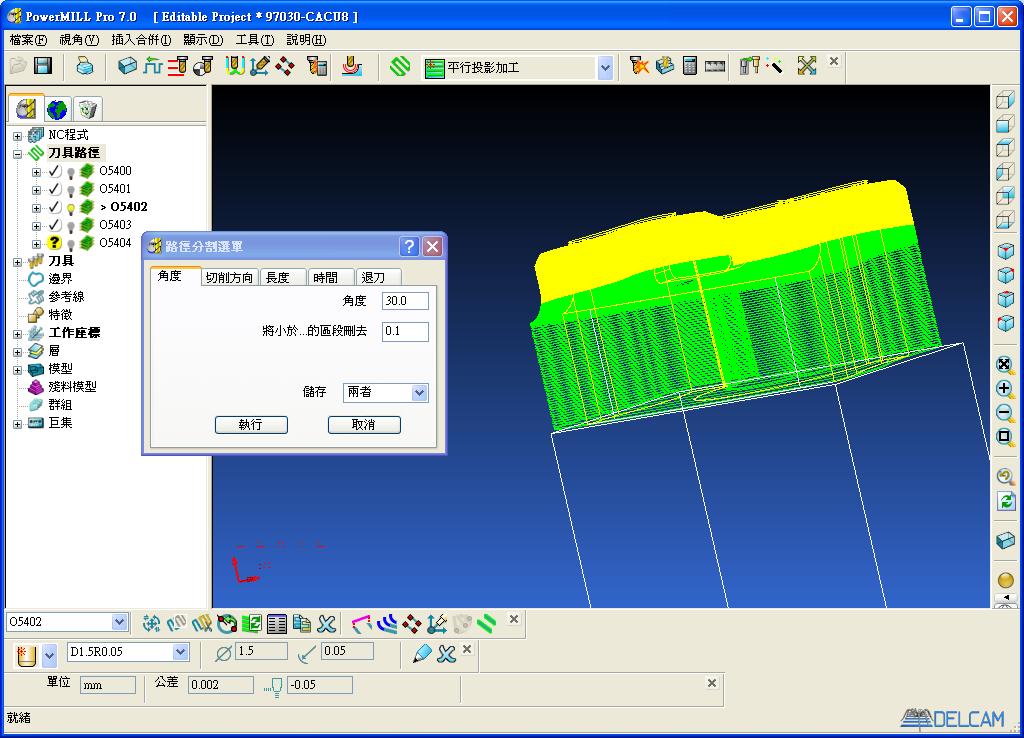
Task: Click the 公差 field showing 0.002
Action: coord(221,685)
